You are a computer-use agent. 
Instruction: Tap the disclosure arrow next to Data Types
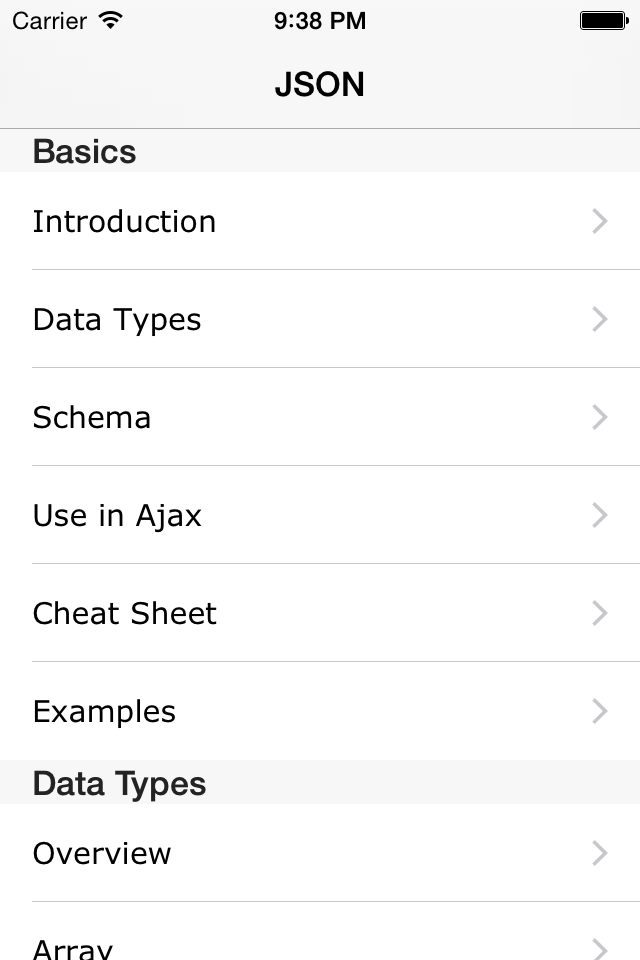click(600, 319)
